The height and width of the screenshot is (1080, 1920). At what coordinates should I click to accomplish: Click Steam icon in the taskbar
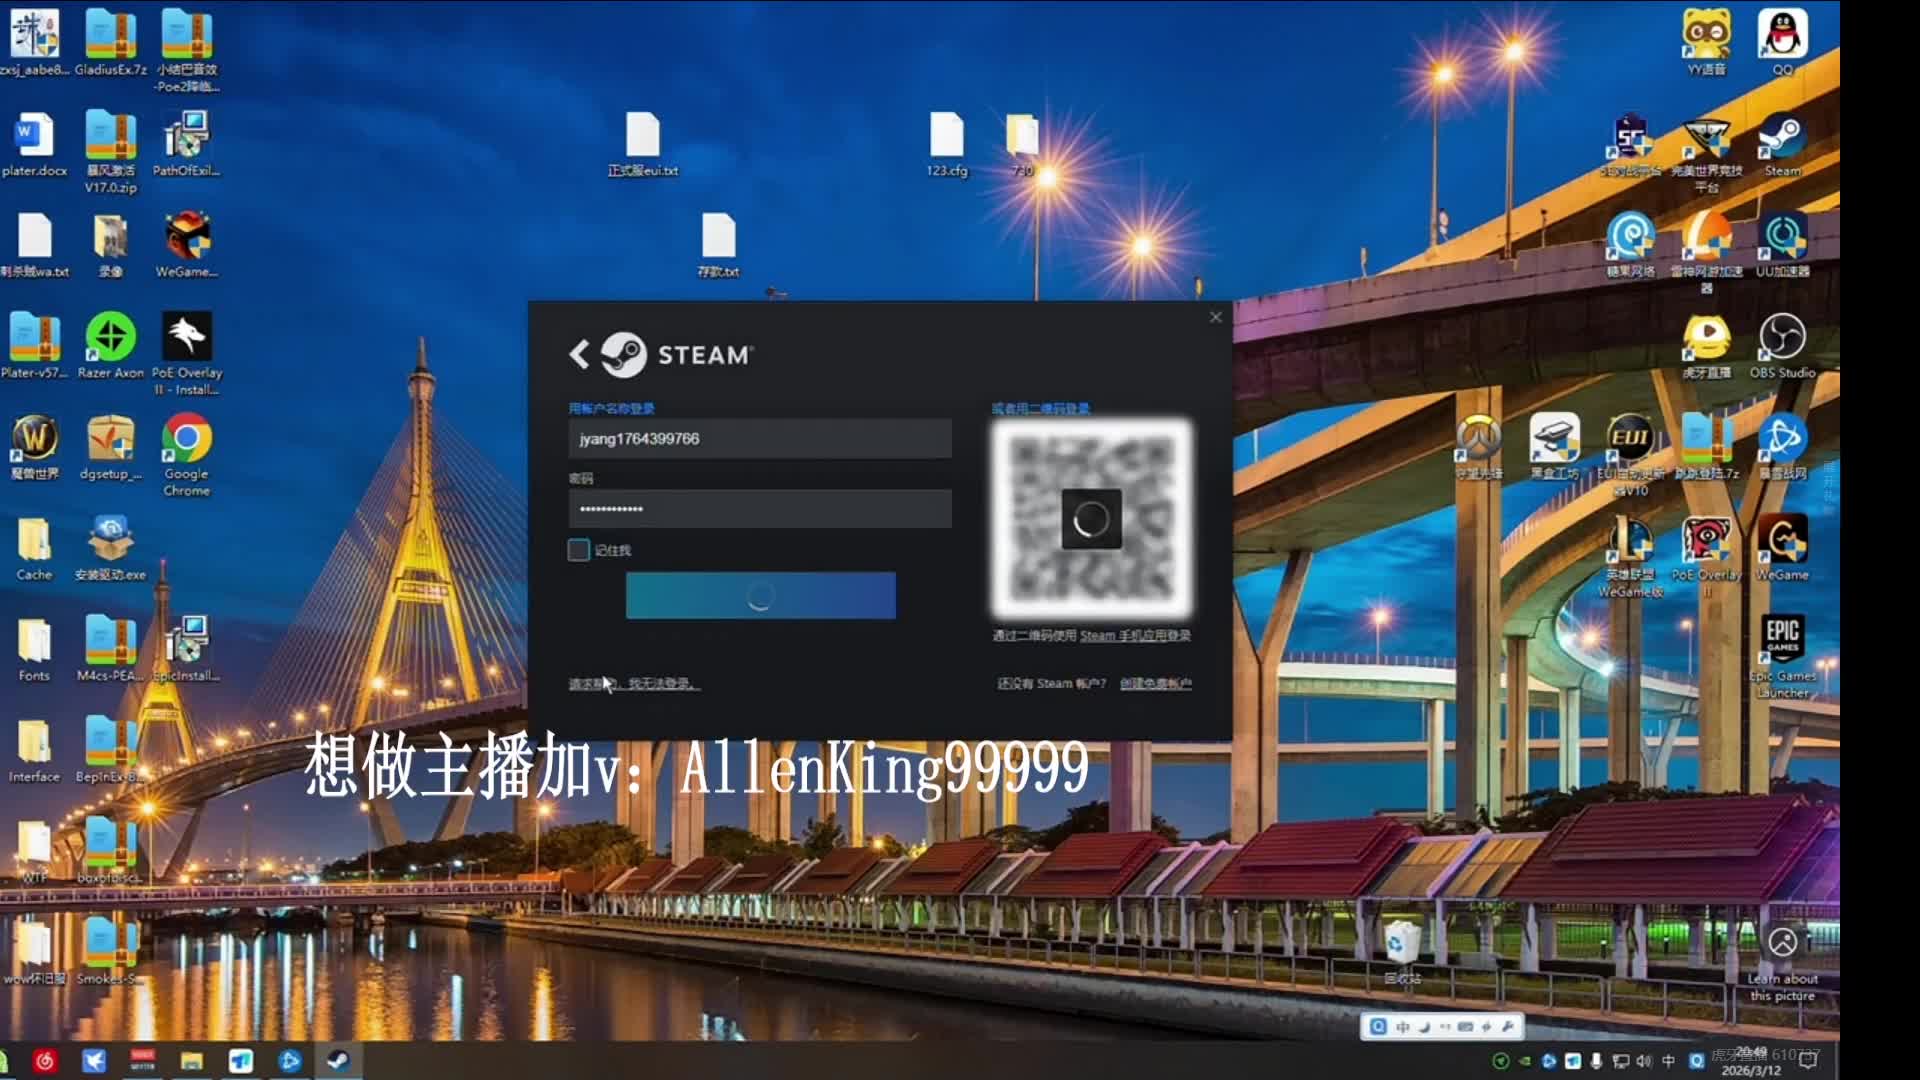coord(338,1060)
